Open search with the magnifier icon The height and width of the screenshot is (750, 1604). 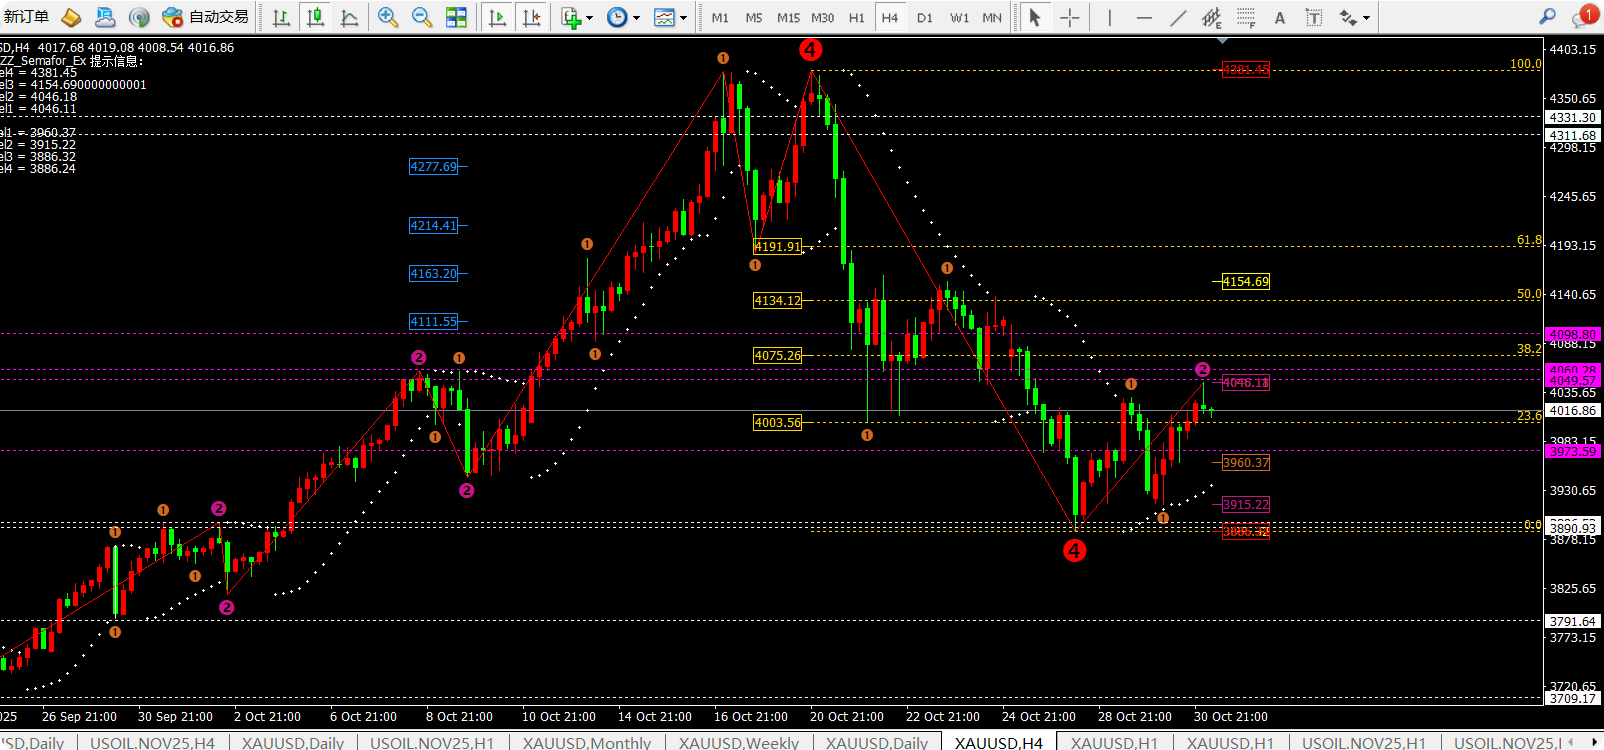[x=1547, y=17]
